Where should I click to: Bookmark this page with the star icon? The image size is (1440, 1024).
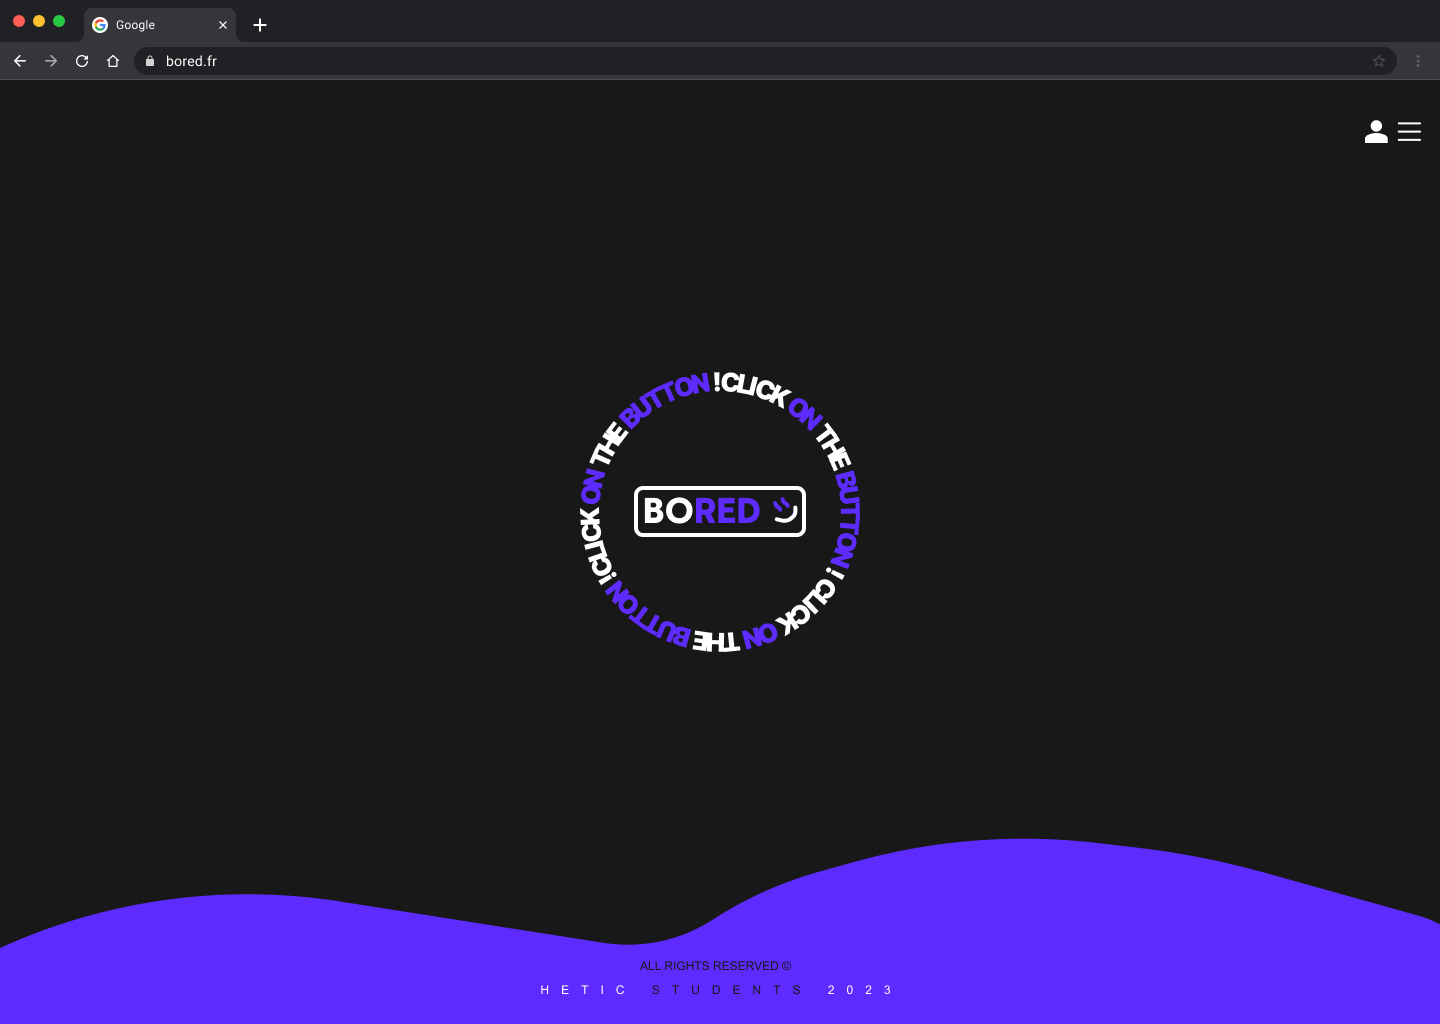coord(1379,61)
